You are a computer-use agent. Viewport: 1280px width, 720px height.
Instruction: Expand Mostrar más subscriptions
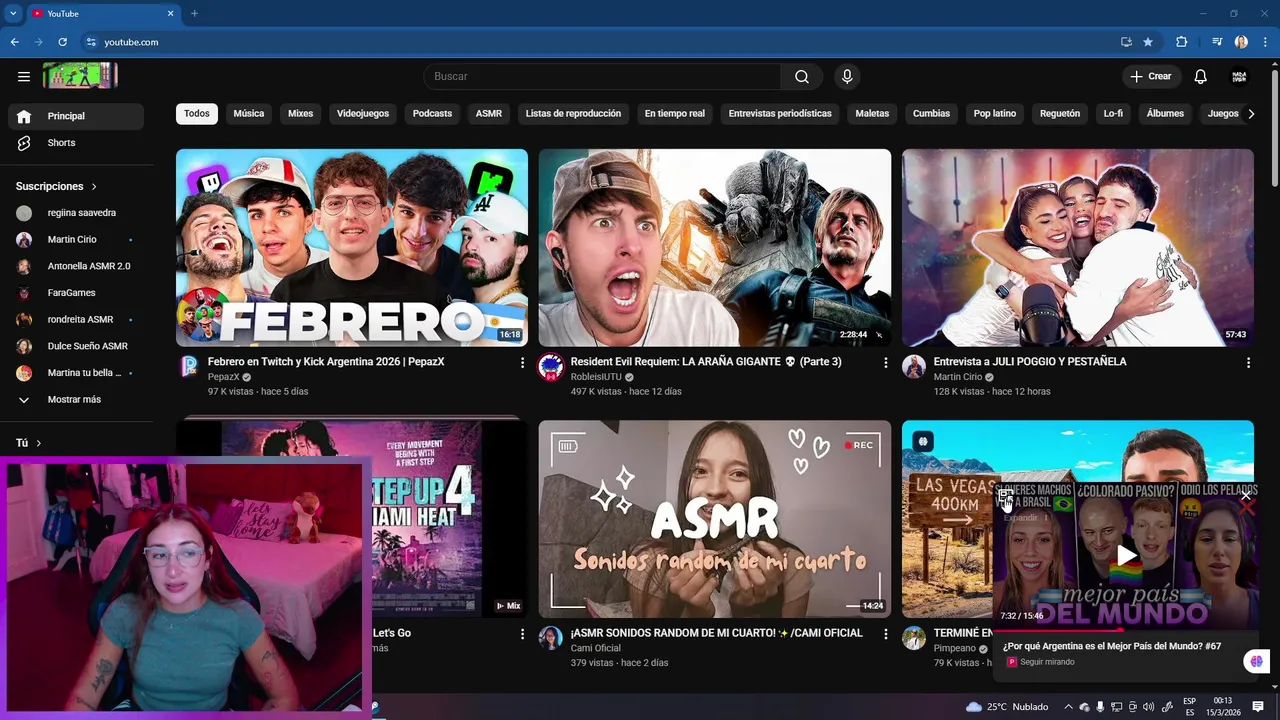tap(76, 400)
